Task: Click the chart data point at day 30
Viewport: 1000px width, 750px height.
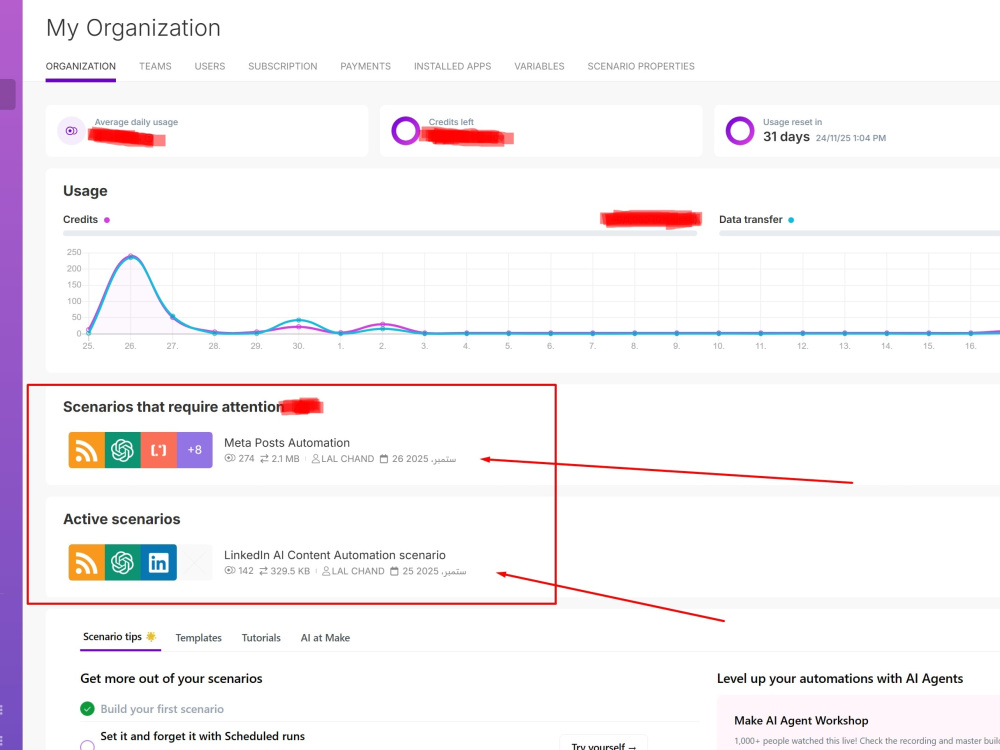Action: tap(298, 320)
